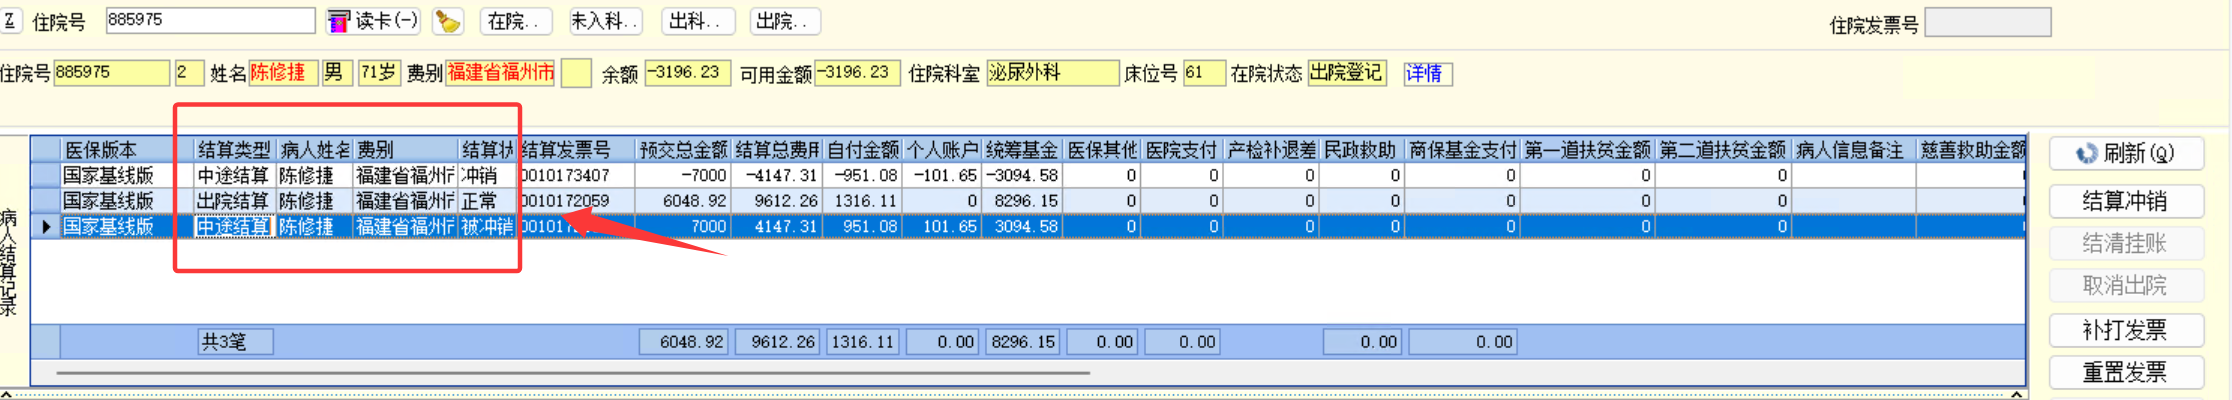Click the 病人姓名 column header
The image size is (2232, 400).
coord(314,150)
